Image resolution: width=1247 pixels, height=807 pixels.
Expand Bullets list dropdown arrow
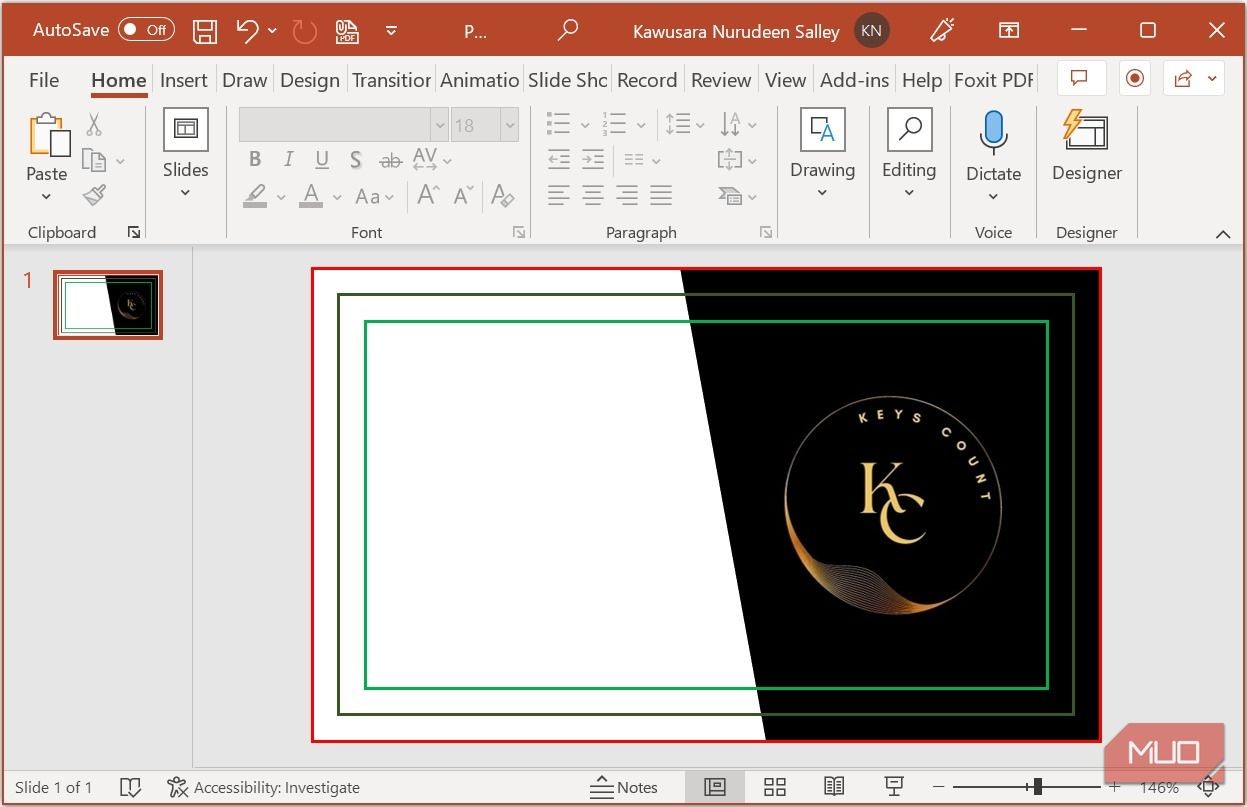(585, 125)
